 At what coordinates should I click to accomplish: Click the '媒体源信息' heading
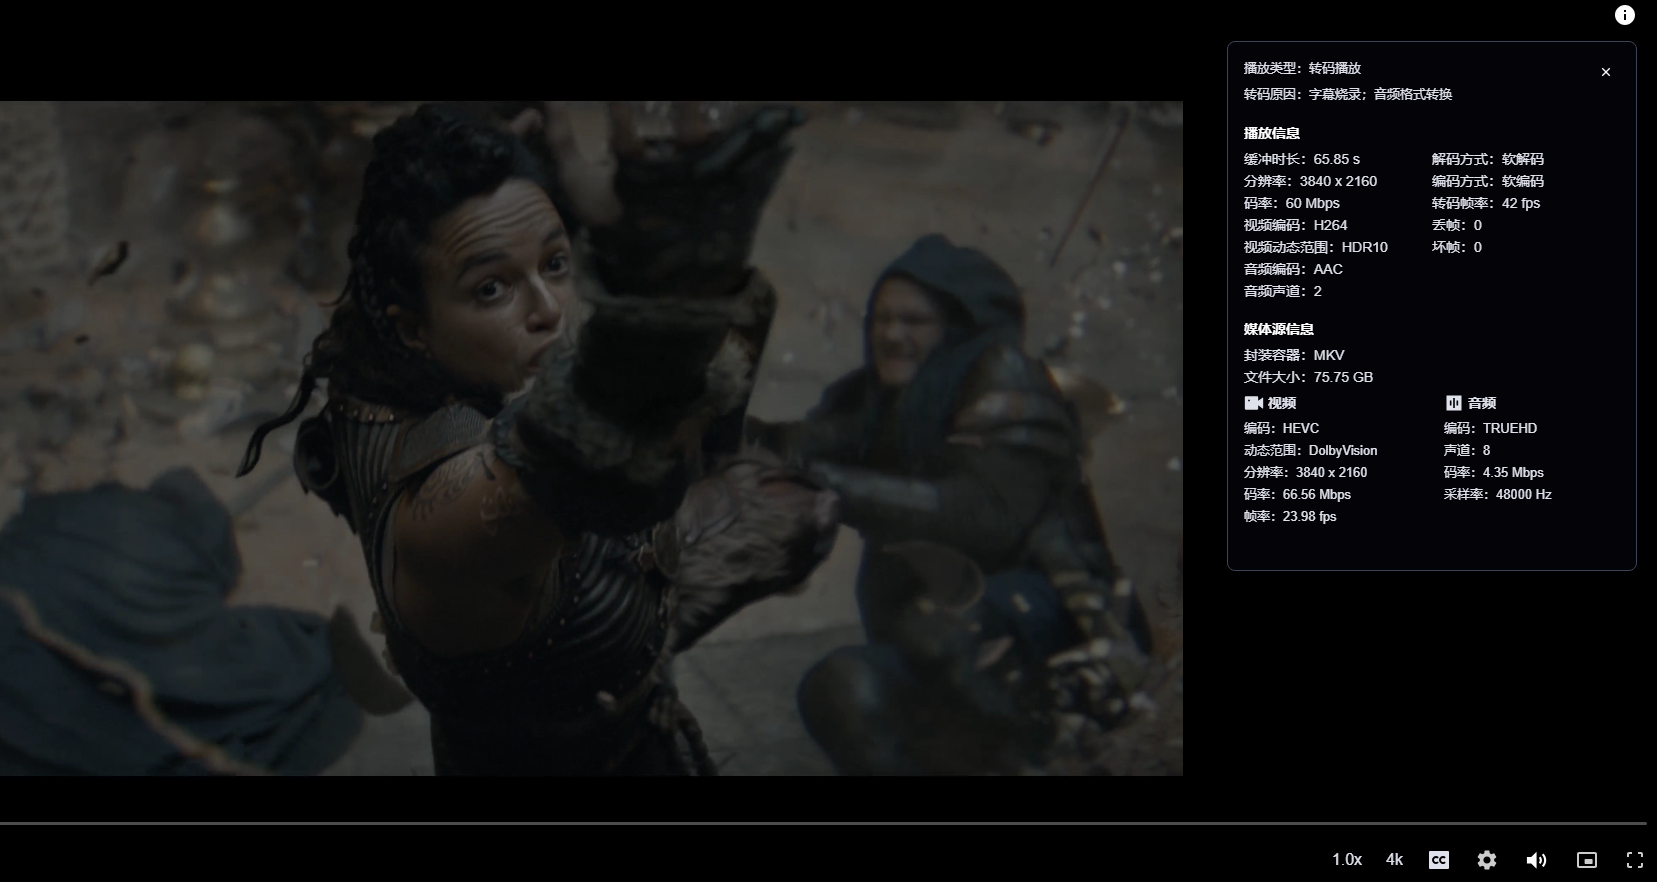pos(1279,329)
